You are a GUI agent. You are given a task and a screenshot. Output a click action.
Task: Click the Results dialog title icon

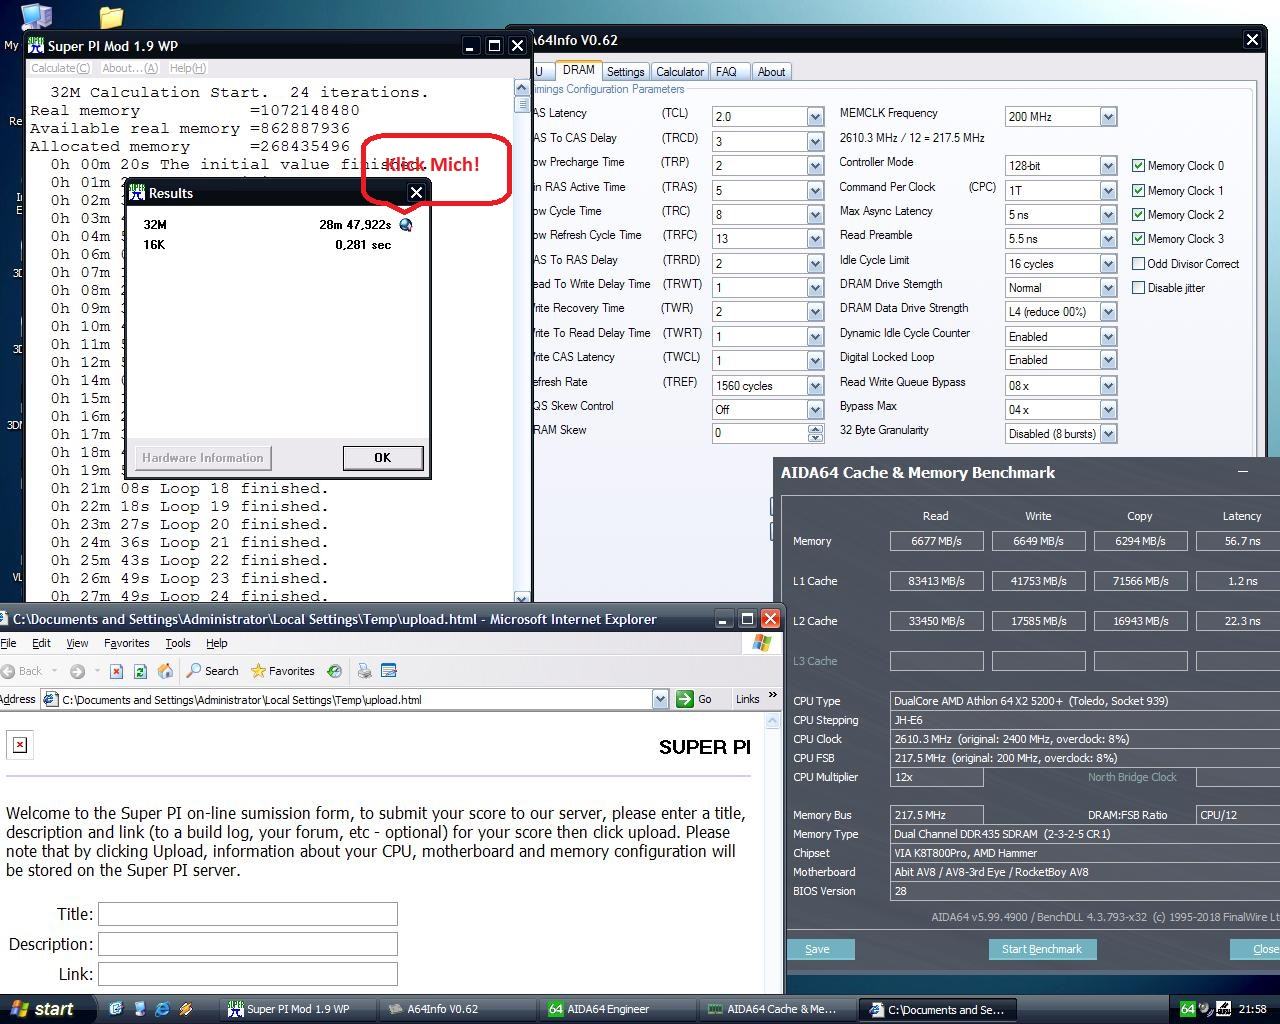[137, 193]
